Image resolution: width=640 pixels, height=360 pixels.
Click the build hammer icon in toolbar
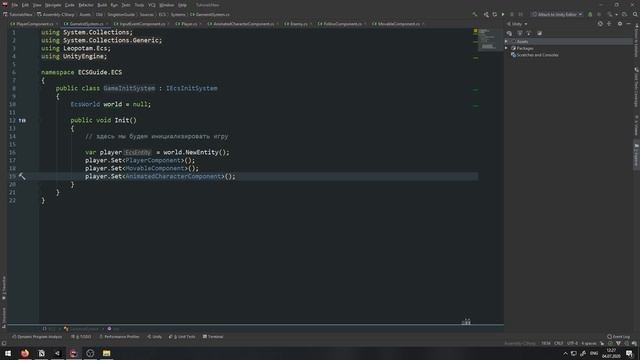tap(475, 14)
